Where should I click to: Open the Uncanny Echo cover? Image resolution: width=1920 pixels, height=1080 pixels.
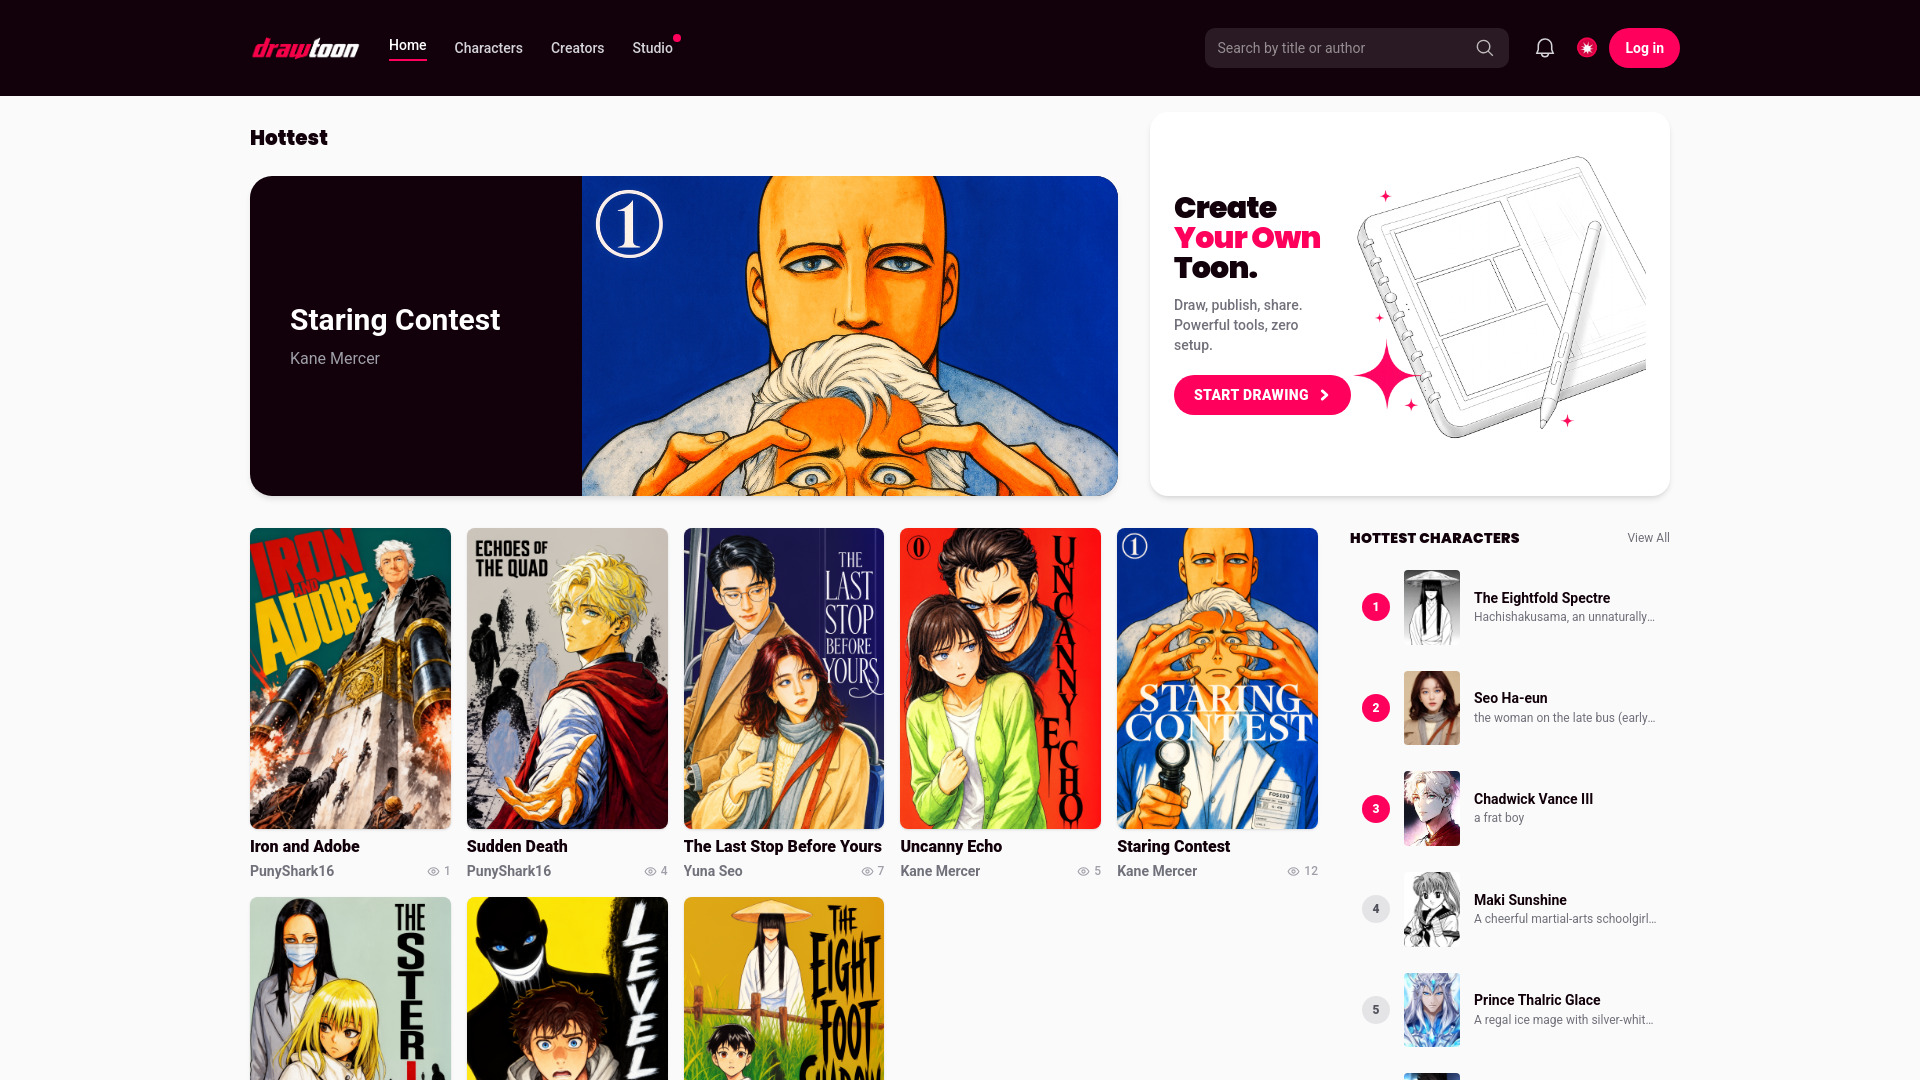tap(1000, 678)
